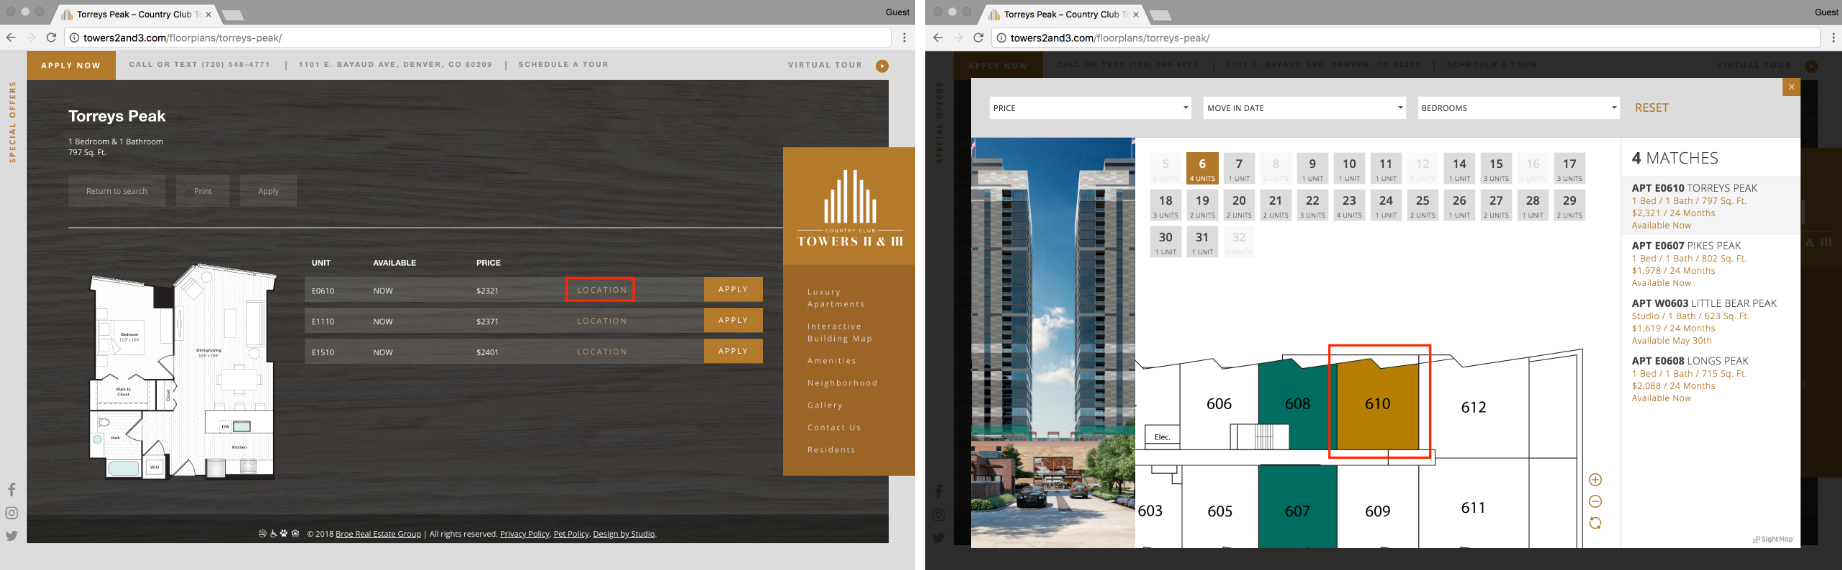Click Apply for unit E1510
Viewport: 1842px width, 570px height.
coord(733,351)
